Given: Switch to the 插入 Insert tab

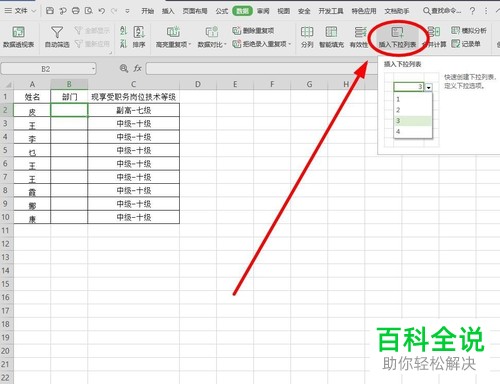Looking at the screenshot, I should [x=168, y=11].
